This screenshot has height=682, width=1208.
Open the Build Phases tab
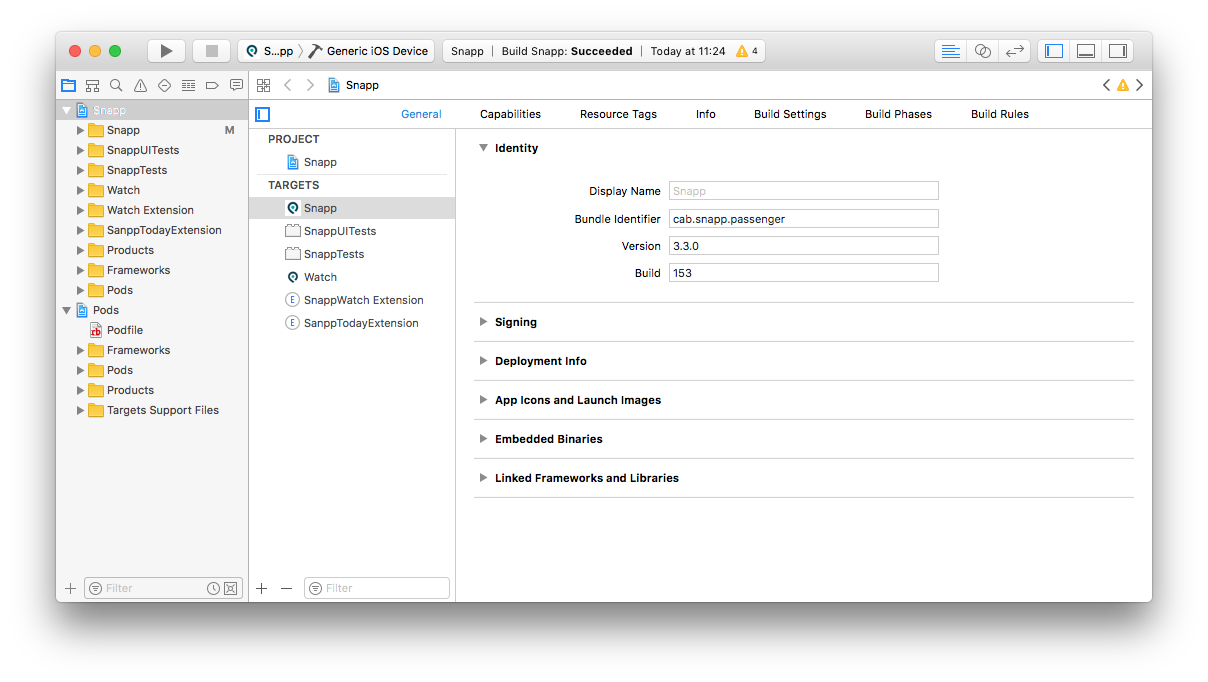(898, 114)
